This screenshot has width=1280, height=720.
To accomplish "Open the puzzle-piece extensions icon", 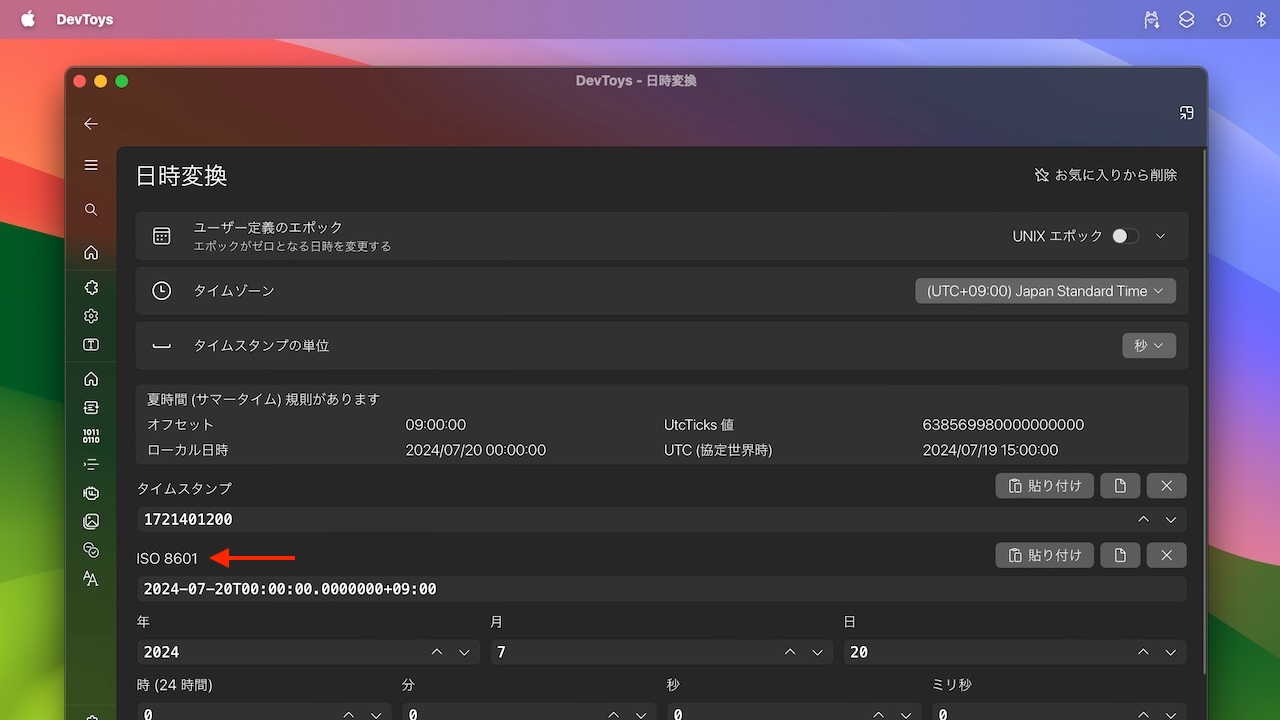I will click(x=91, y=288).
